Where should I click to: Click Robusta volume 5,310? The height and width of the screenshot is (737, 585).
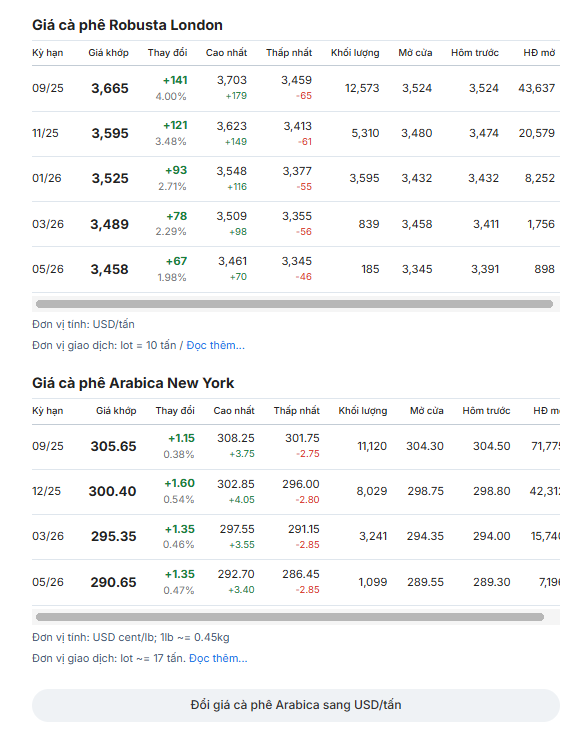click(365, 133)
